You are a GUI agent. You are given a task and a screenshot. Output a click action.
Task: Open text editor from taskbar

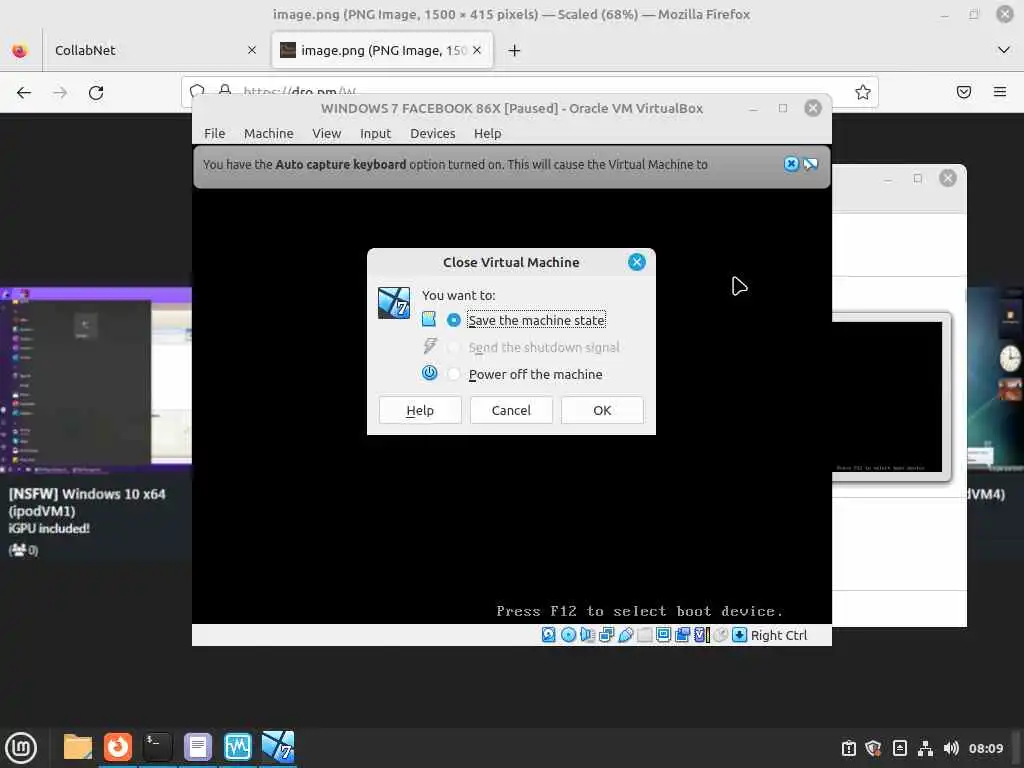[x=198, y=747]
